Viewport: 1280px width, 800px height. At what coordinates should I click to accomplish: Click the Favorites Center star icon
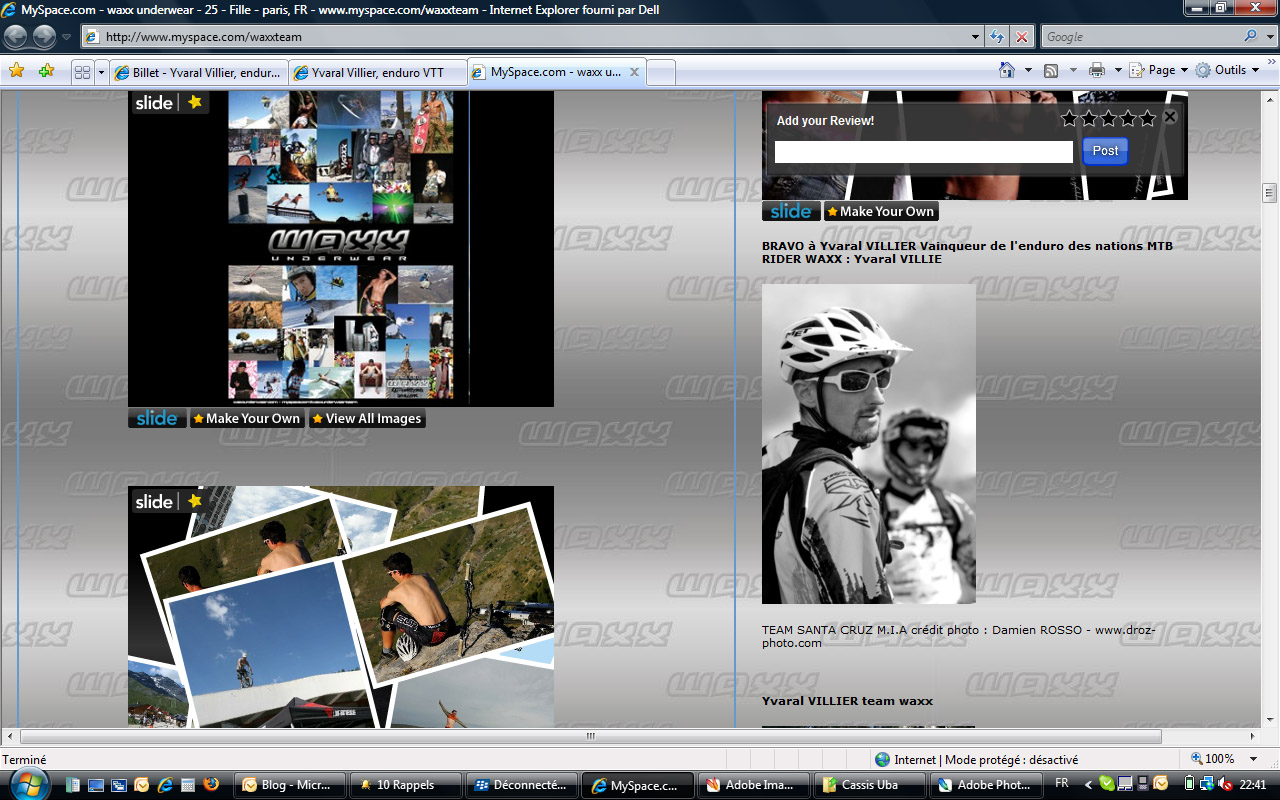click(x=17, y=71)
